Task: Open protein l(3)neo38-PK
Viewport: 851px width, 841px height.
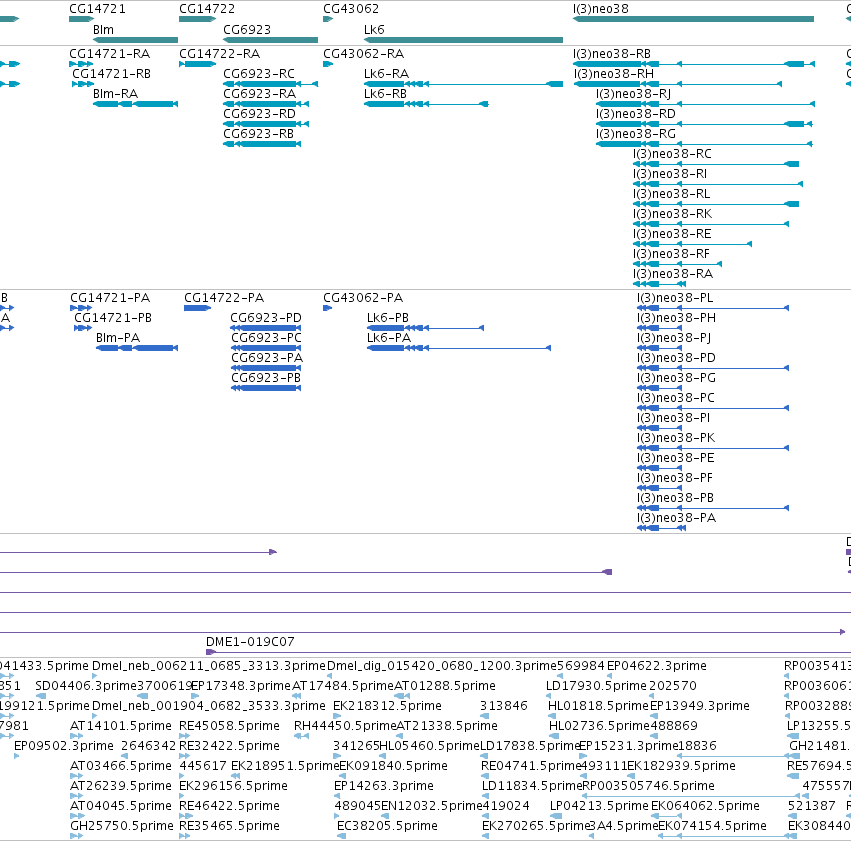Action: (x=676, y=438)
